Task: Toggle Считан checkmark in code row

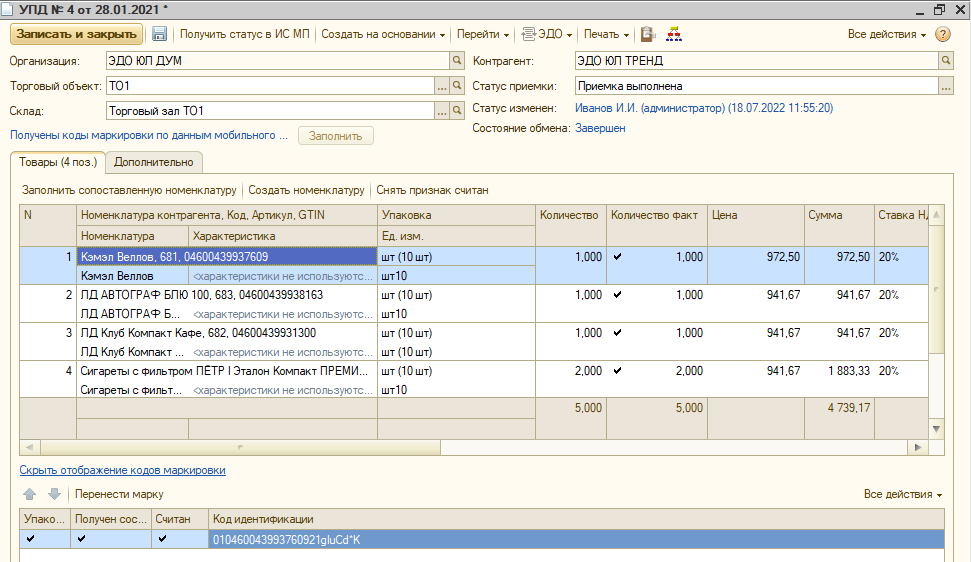Action: coord(162,538)
